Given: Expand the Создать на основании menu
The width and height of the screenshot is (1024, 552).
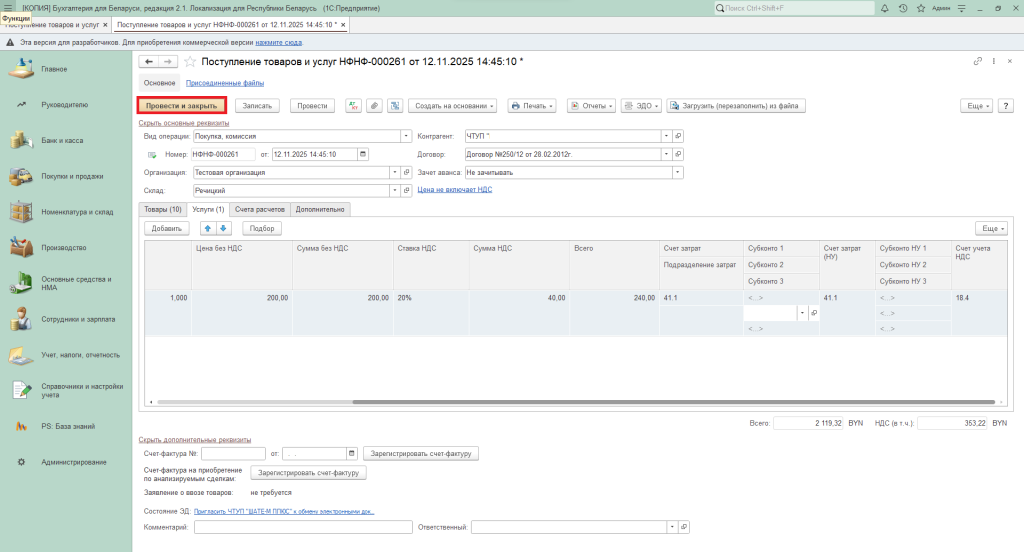Looking at the screenshot, I should click(x=453, y=105).
